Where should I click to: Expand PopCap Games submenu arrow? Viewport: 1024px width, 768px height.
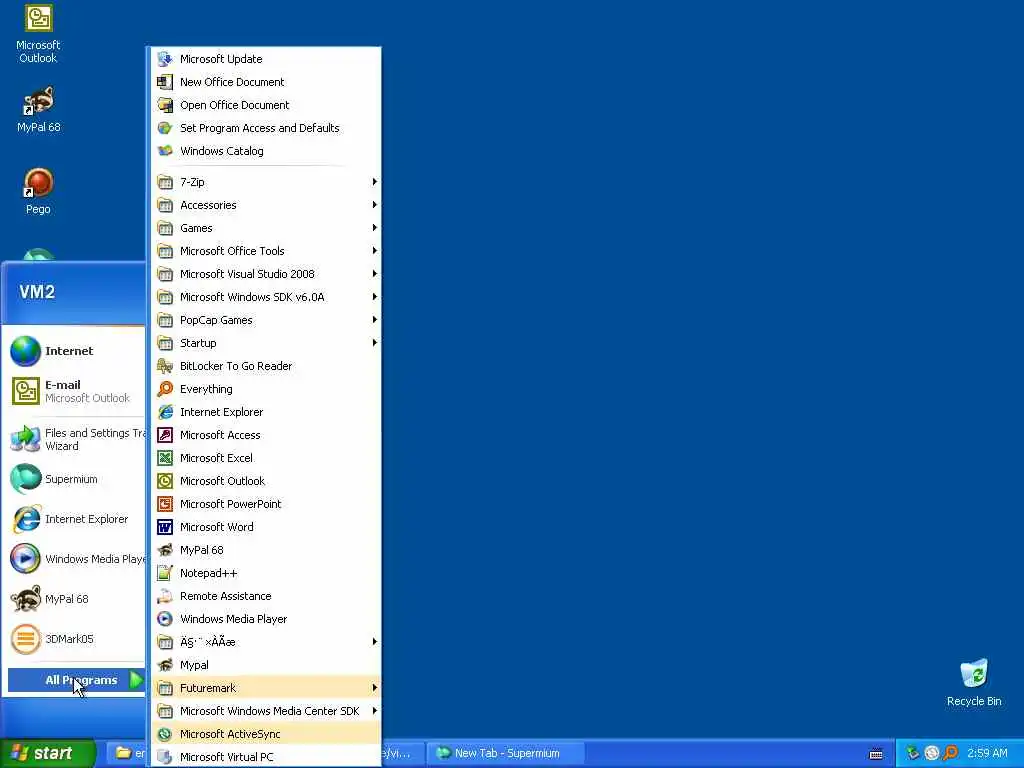[374, 319]
